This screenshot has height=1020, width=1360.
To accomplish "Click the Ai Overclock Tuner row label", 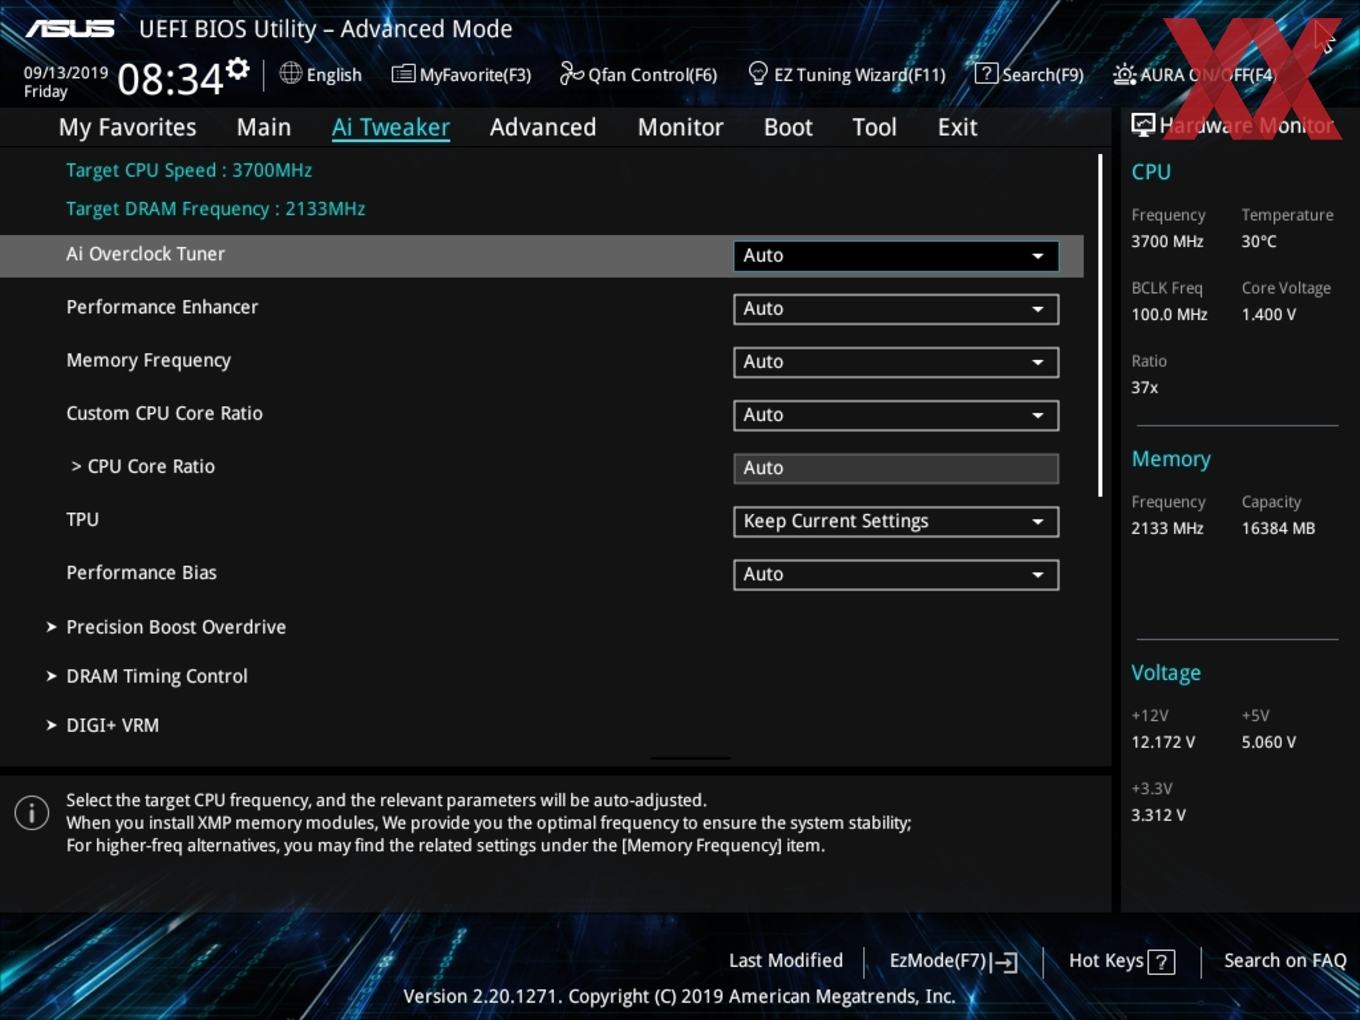I will coord(146,254).
